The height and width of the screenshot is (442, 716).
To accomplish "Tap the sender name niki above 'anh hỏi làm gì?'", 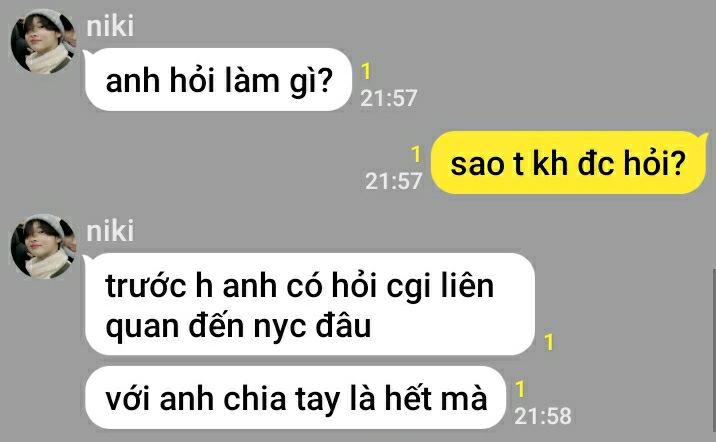I will (110, 26).
